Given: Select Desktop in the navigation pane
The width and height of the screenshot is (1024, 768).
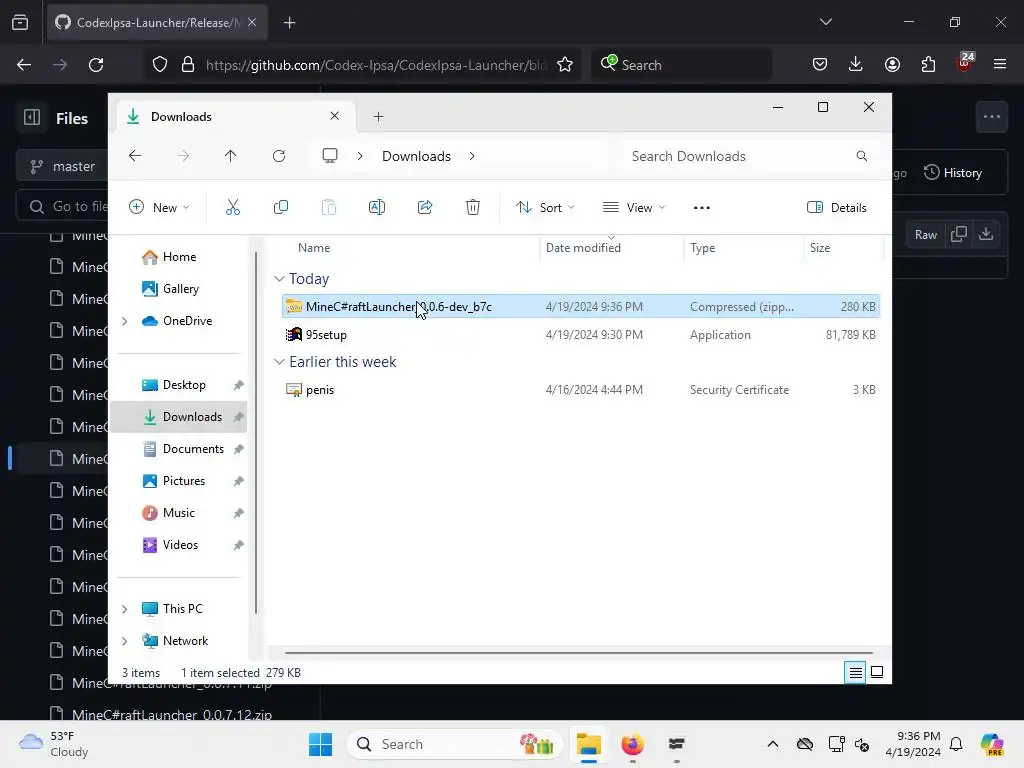Looking at the screenshot, I should [x=179, y=385].
